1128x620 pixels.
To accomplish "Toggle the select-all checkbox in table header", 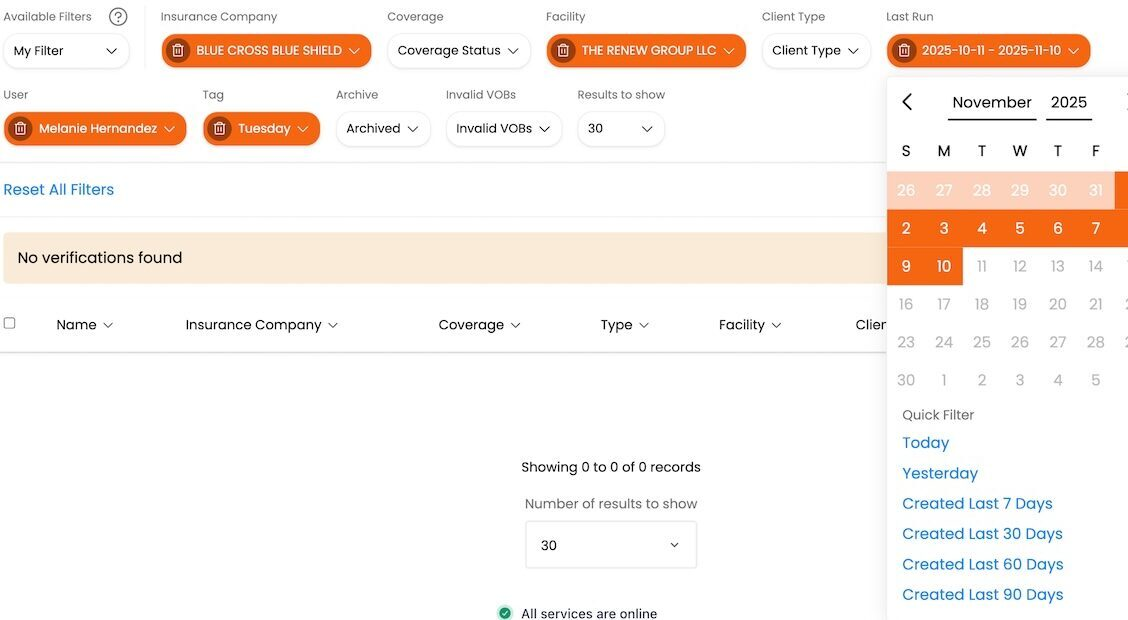I will click(10, 323).
